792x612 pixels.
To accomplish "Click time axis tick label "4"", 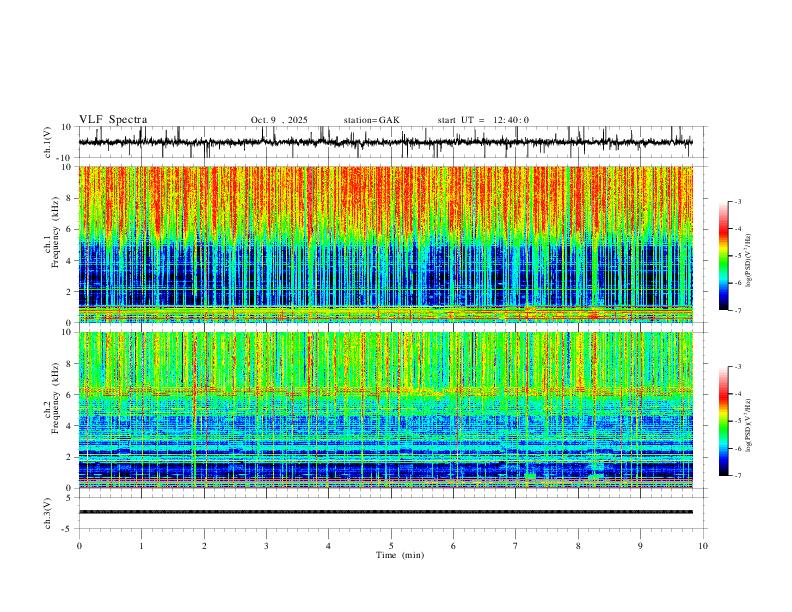I will (x=329, y=546).
